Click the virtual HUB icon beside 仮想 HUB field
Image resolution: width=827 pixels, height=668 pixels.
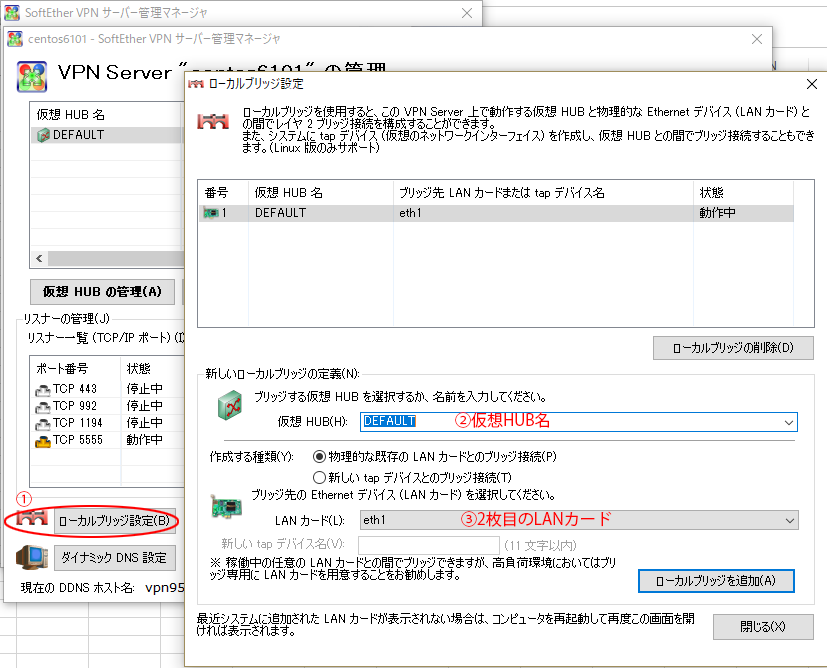(232, 406)
